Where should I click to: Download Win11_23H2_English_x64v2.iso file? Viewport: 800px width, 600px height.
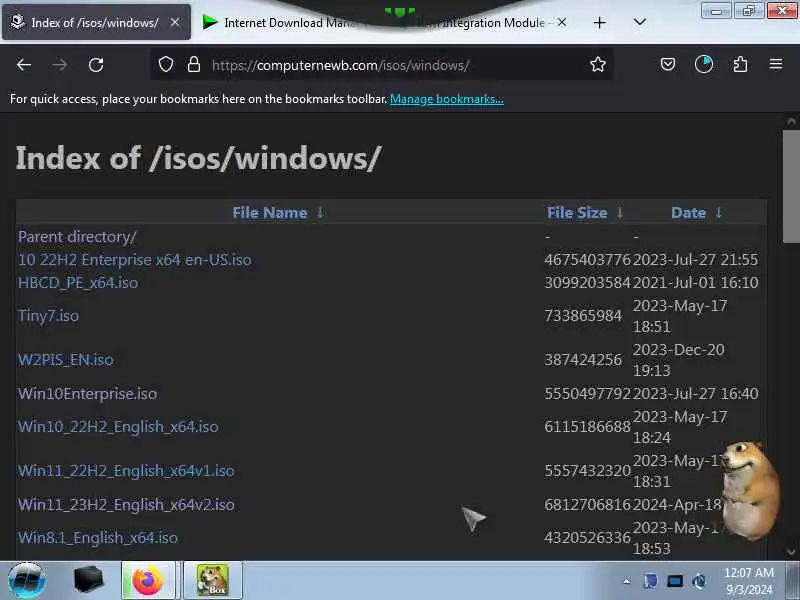[126, 505]
